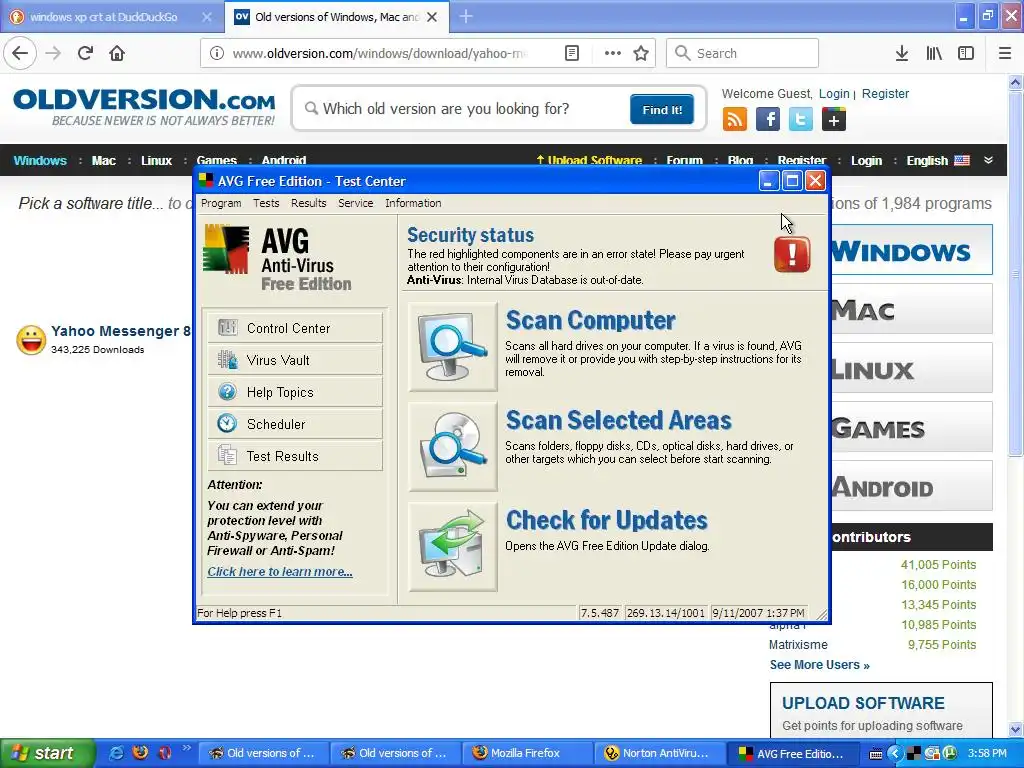Click the Check for Updates icon
The height and width of the screenshot is (768, 1024).
[453, 547]
